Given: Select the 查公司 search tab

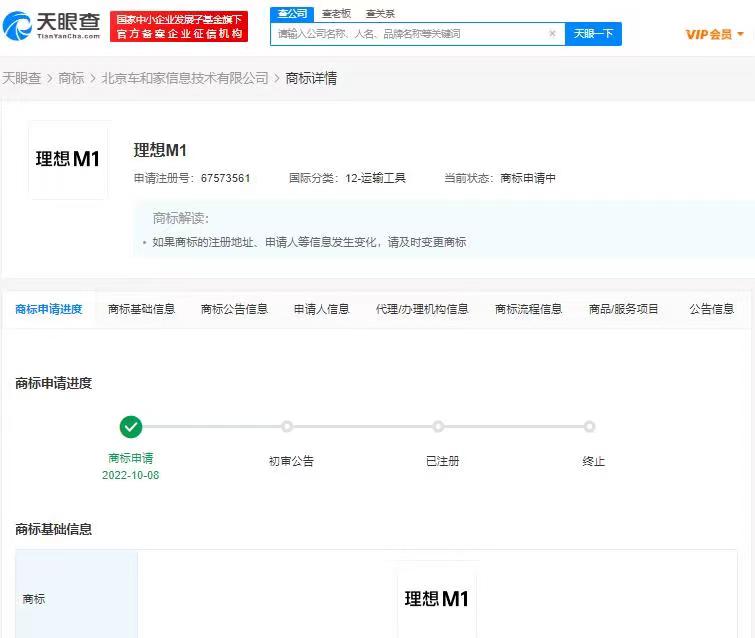Looking at the screenshot, I should click(292, 14).
